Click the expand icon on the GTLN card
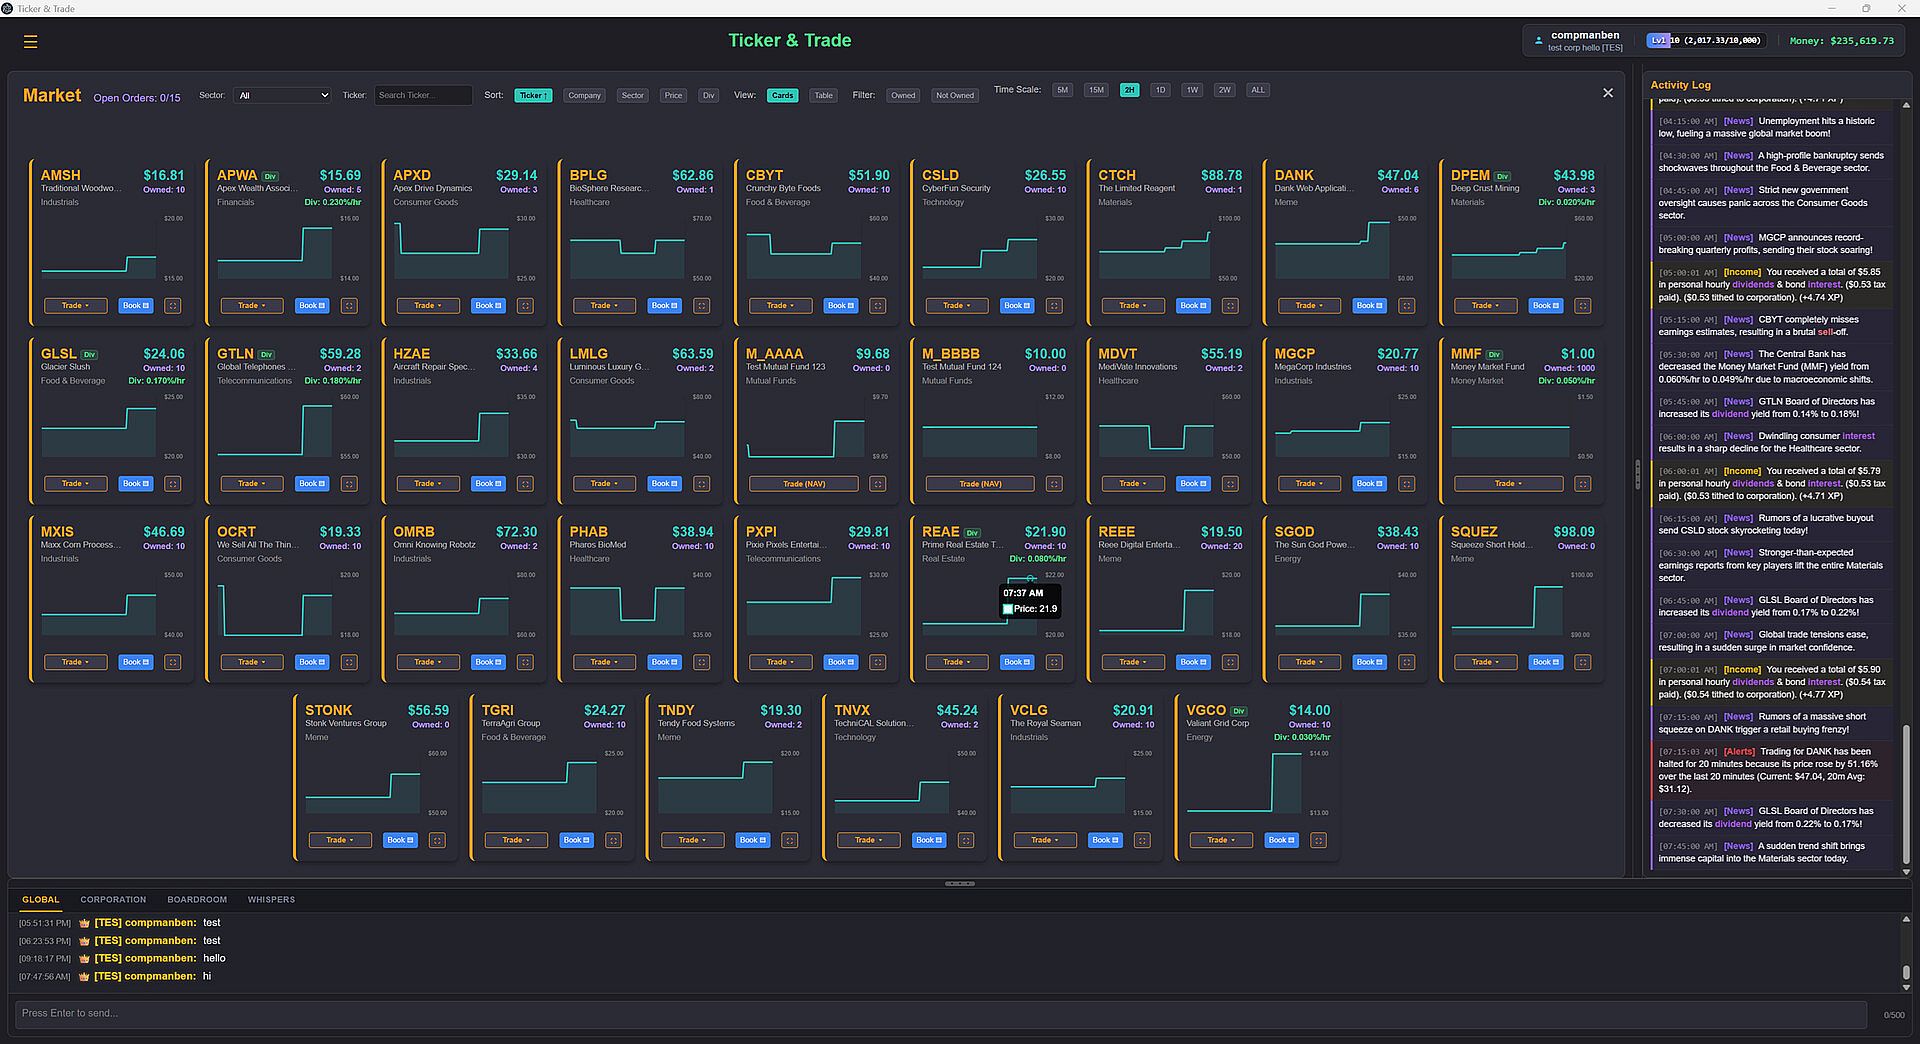Screen dimensions: 1920x1044 (349, 484)
